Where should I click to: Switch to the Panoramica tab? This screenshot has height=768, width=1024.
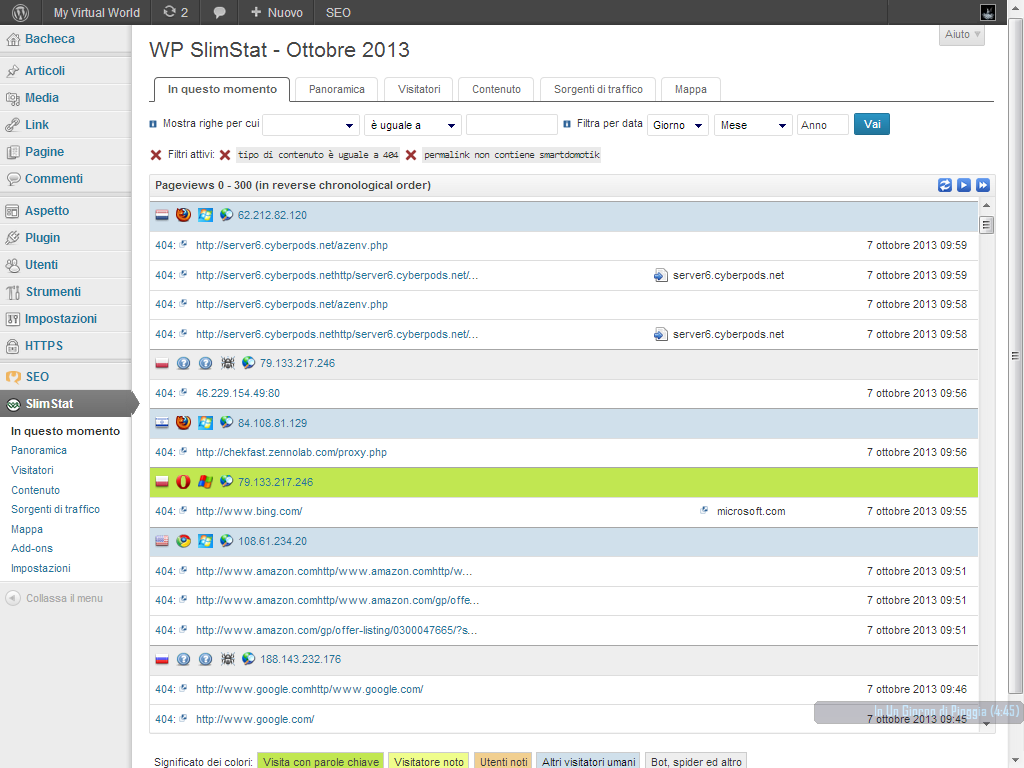pyautogui.click(x=336, y=89)
